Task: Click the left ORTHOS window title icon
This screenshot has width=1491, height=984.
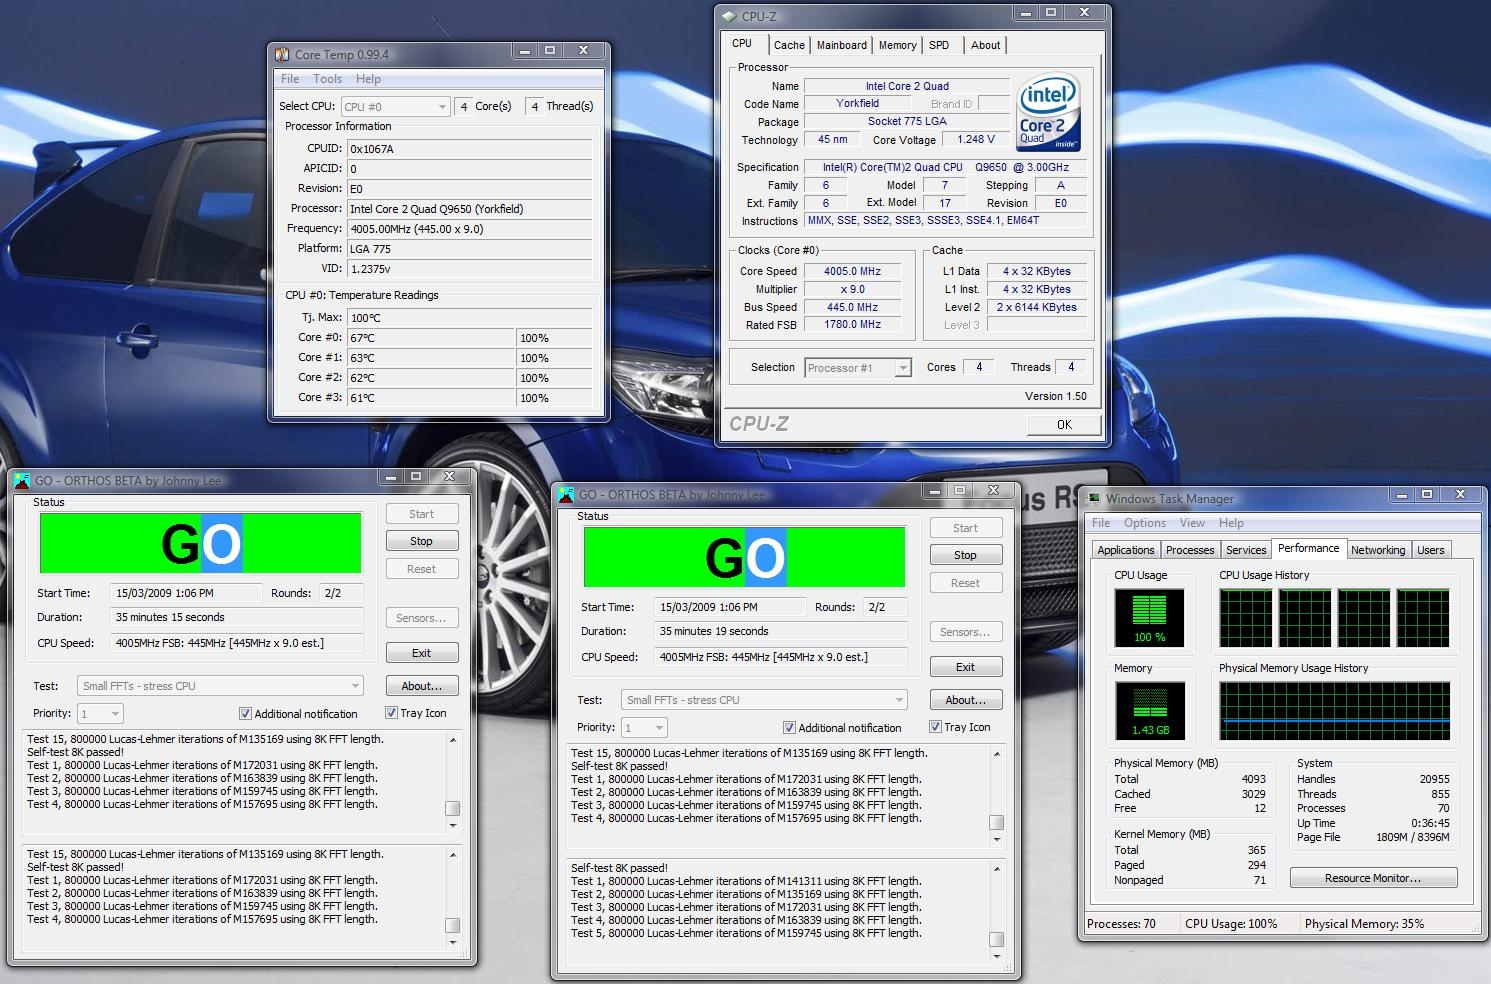Action: pyautogui.click(x=22, y=480)
